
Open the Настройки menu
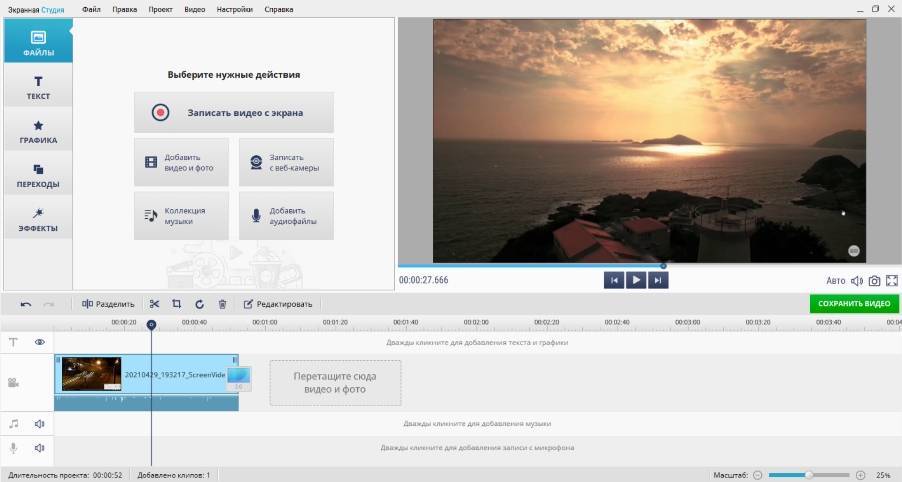[x=232, y=9]
